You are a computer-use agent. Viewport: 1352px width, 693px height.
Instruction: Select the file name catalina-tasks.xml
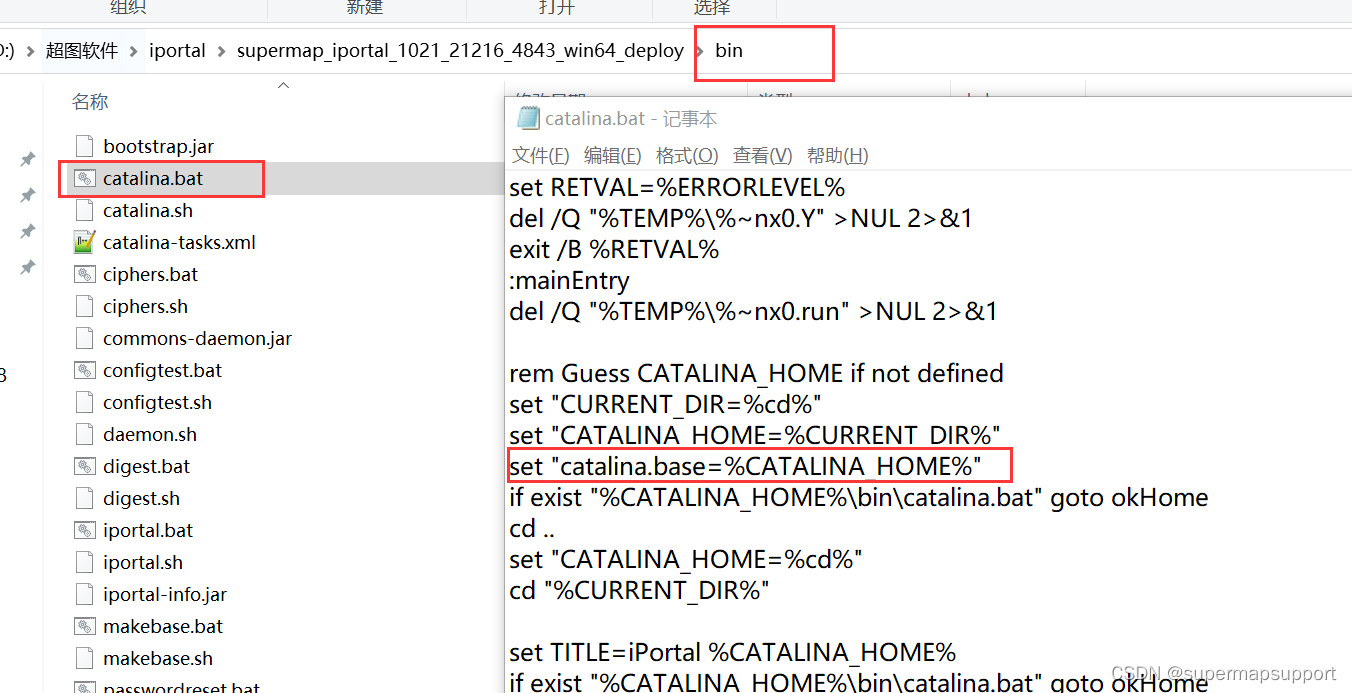(179, 242)
